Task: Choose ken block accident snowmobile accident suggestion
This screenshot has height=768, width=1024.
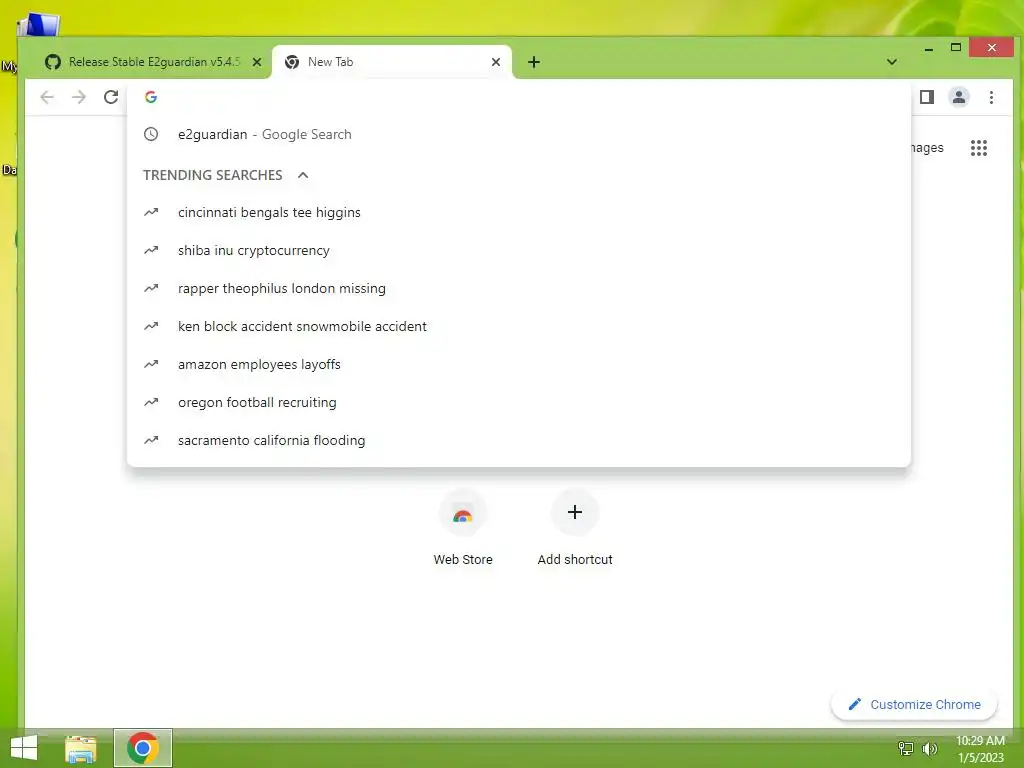Action: 519,326
